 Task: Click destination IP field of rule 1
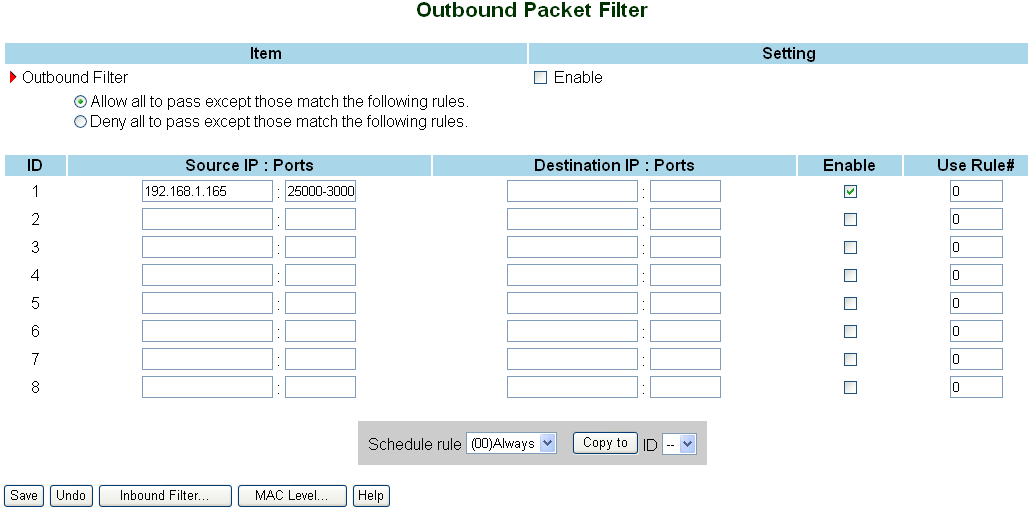coord(572,191)
